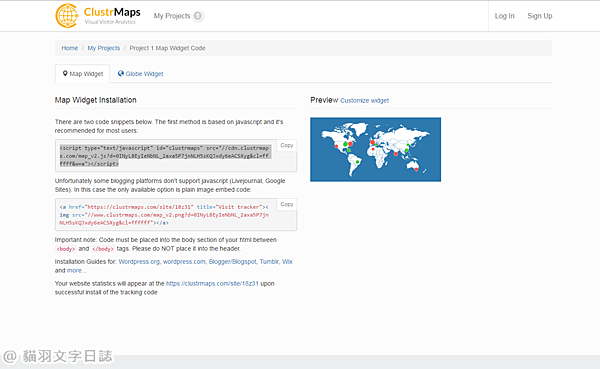Viewport: 600px width, 369px height.
Task: Click the ClustrMaps globe logo
Action: 67,16
